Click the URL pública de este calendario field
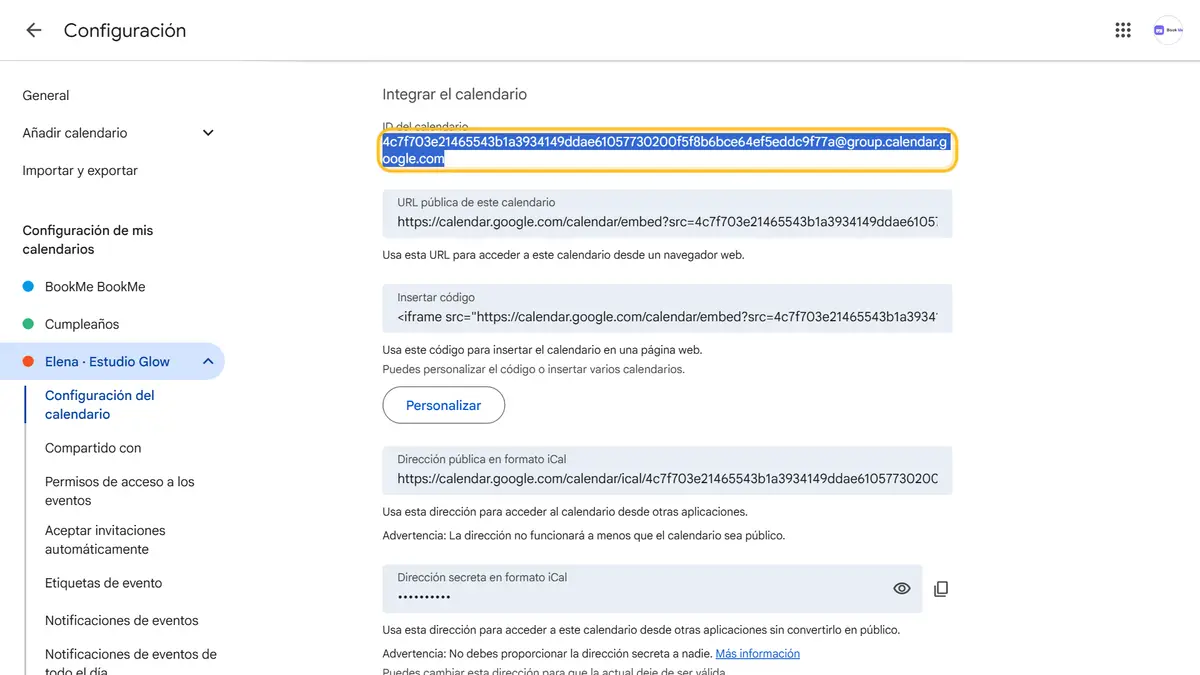 click(667, 213)
